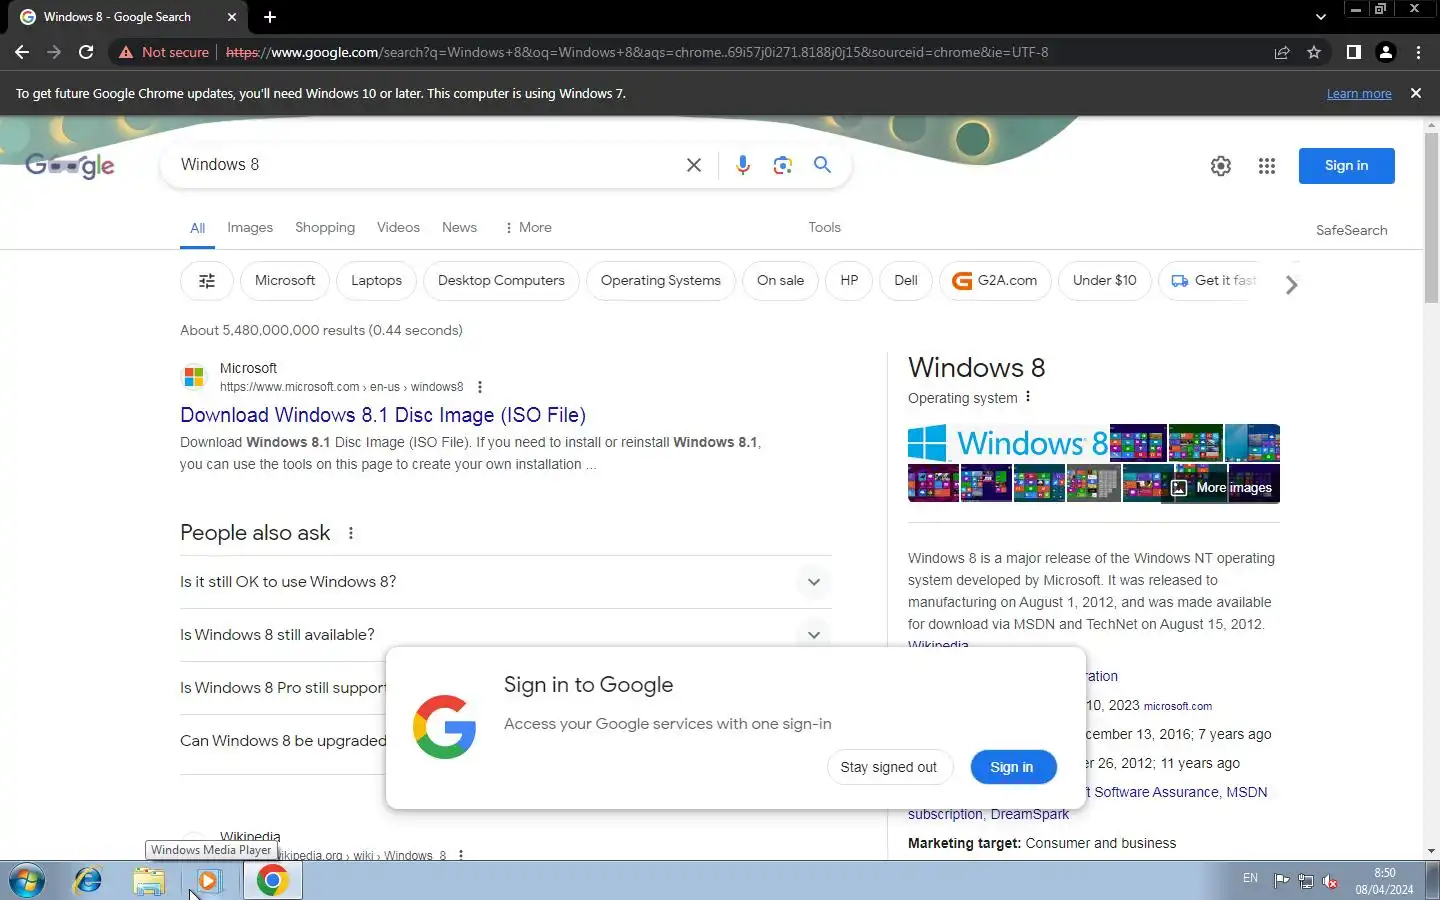Click Sign in button in Google popup

[x=1012, y=767]
